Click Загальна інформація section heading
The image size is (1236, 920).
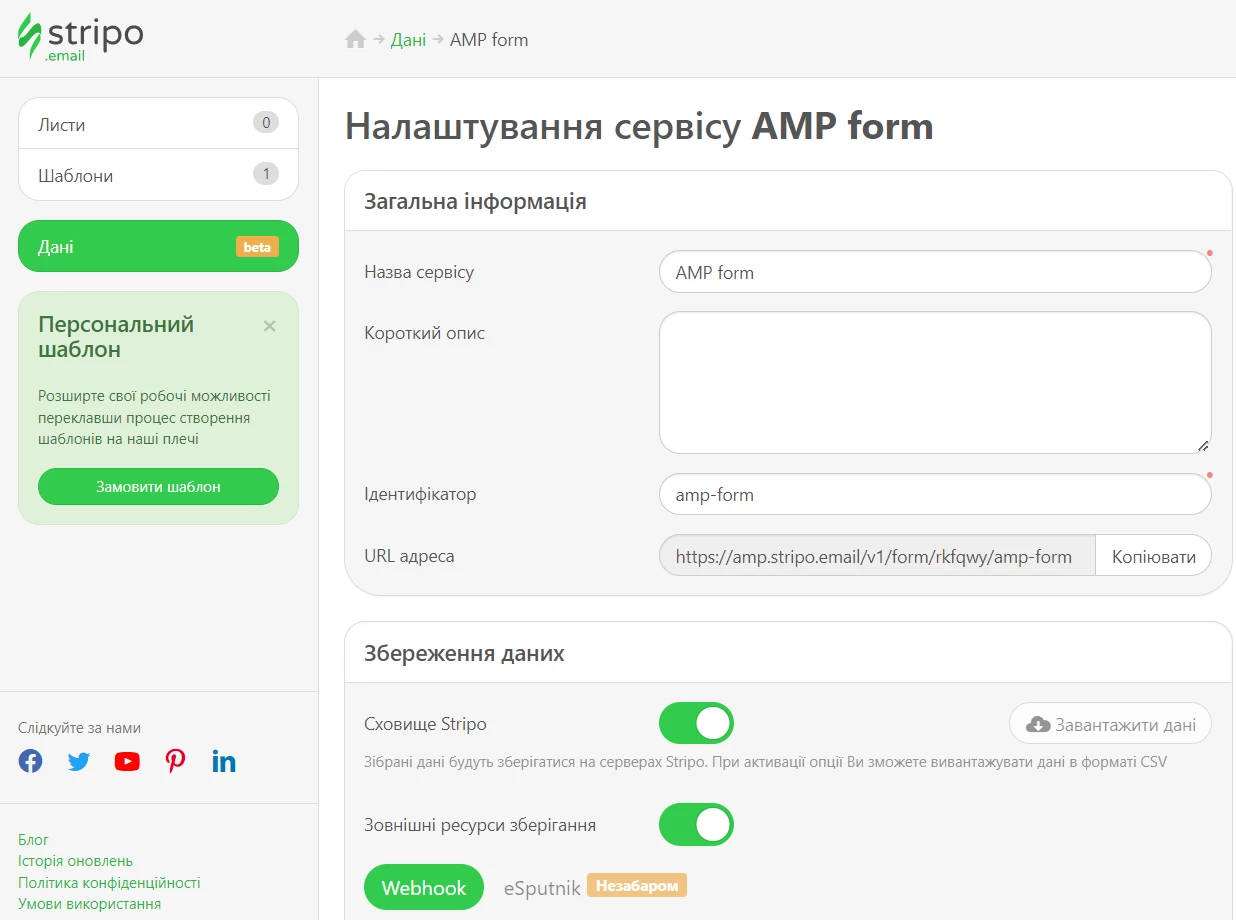475,201
